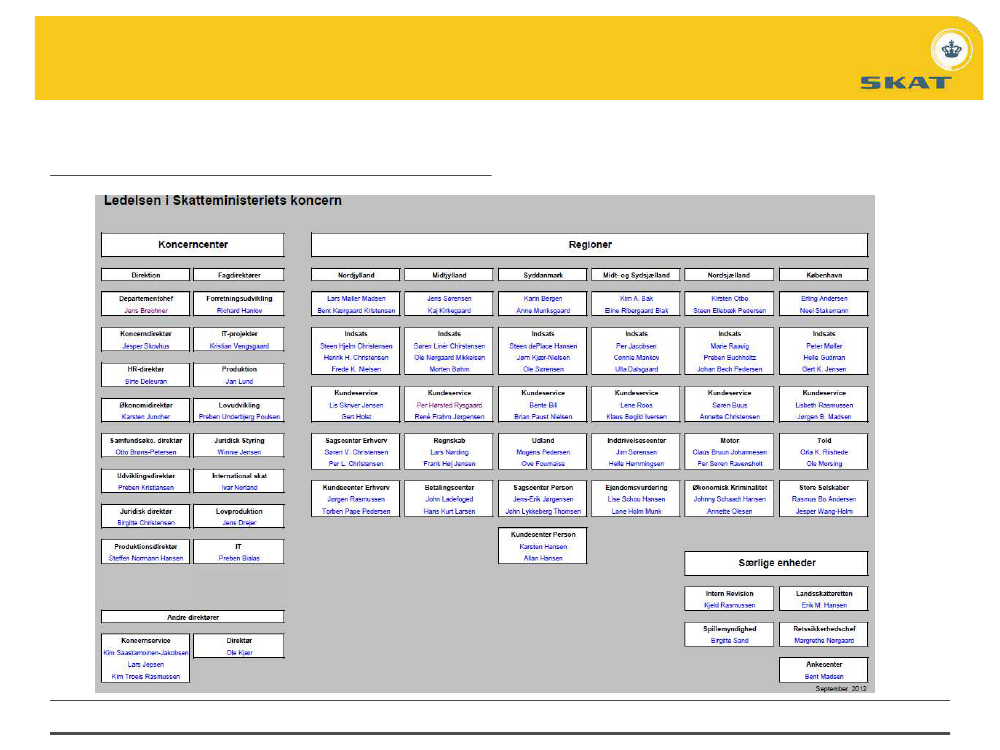Click the Ejendomsvurdering unit label
1000x750 pixels.
[636, 487]
